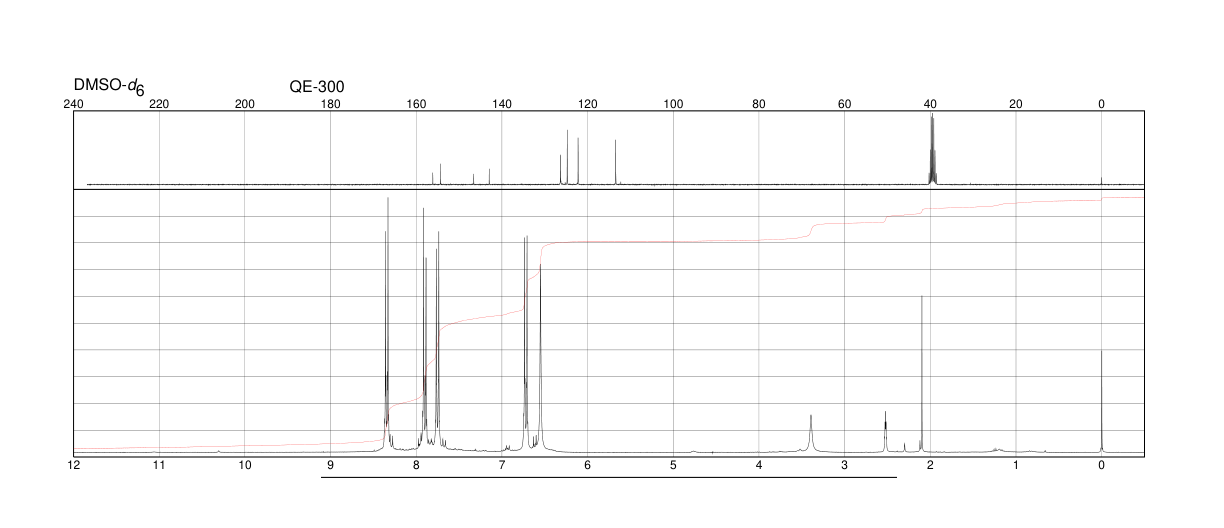Image resolution: width=1224 pixels, height=528 pixels.
Task: Select the 80 tick label on the carbon axis
Action: pos(759,104)
